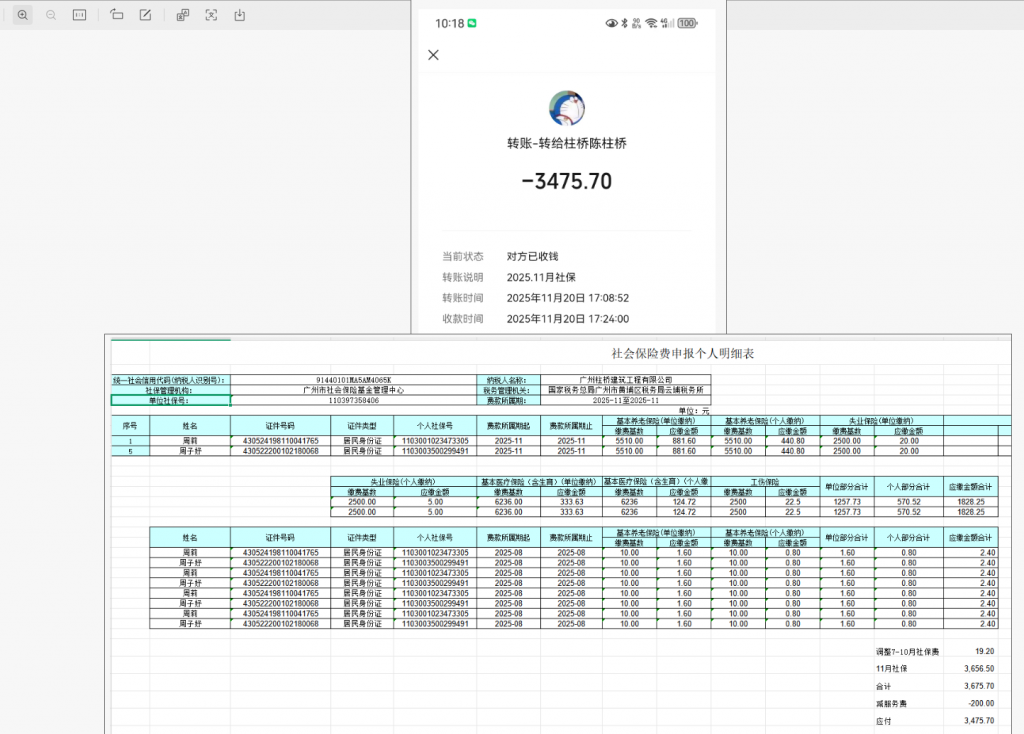Click the Wi-Fi icon in status bar

[651, 23]
